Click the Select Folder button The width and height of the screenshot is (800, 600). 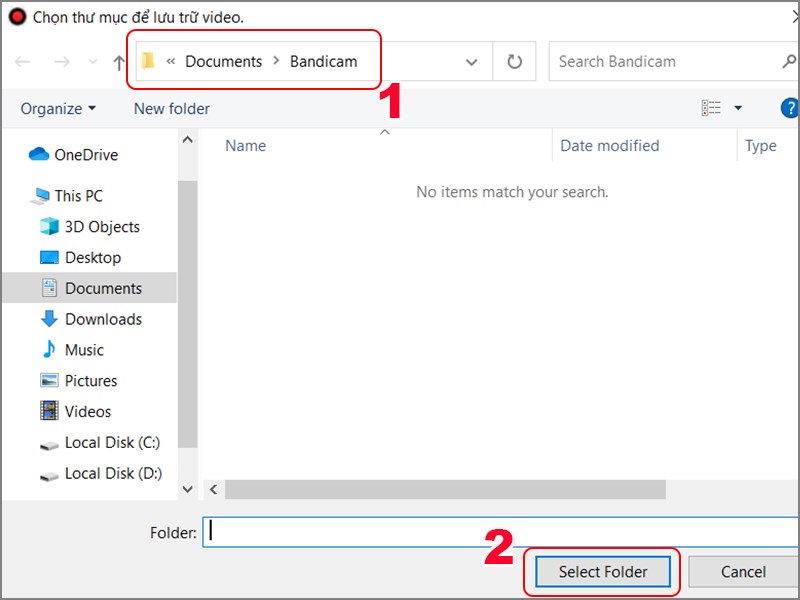click(603, 572)
